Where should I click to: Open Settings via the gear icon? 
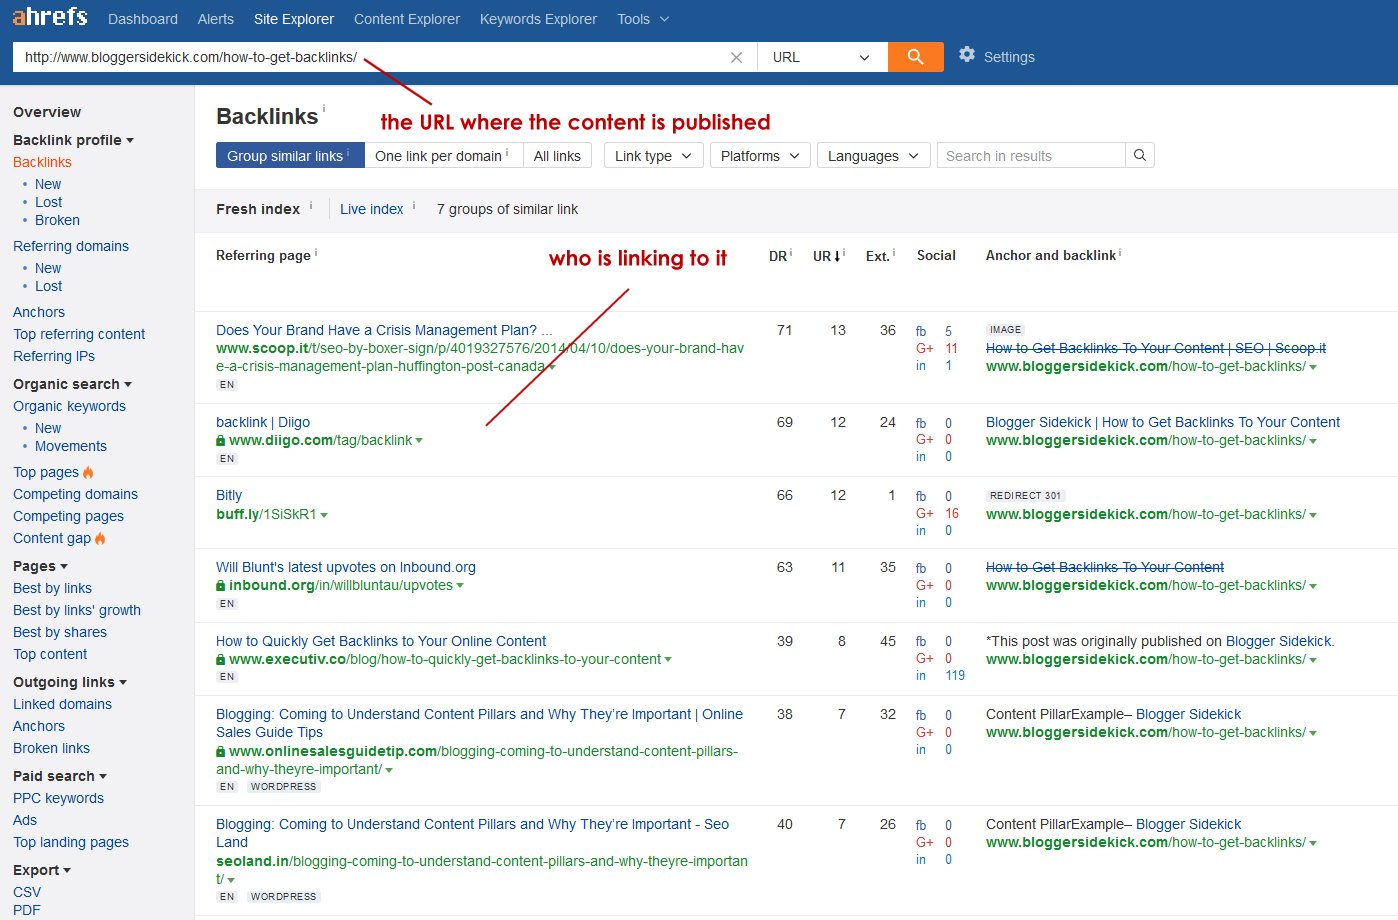pos(966,55)
